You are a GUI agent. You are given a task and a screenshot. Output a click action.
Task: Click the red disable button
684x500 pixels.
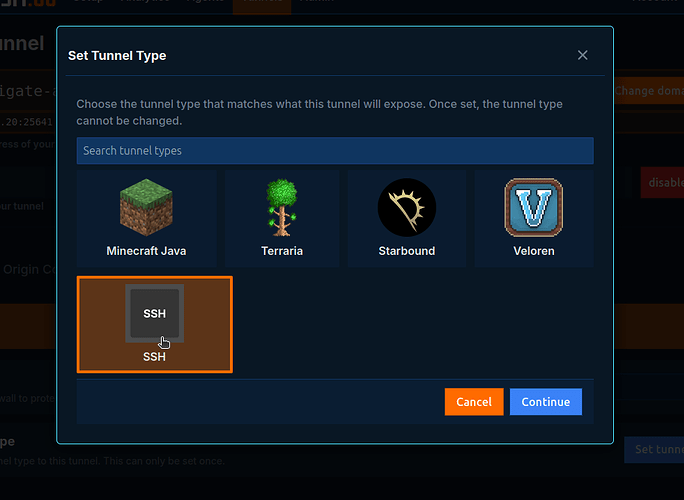[663, 182]
